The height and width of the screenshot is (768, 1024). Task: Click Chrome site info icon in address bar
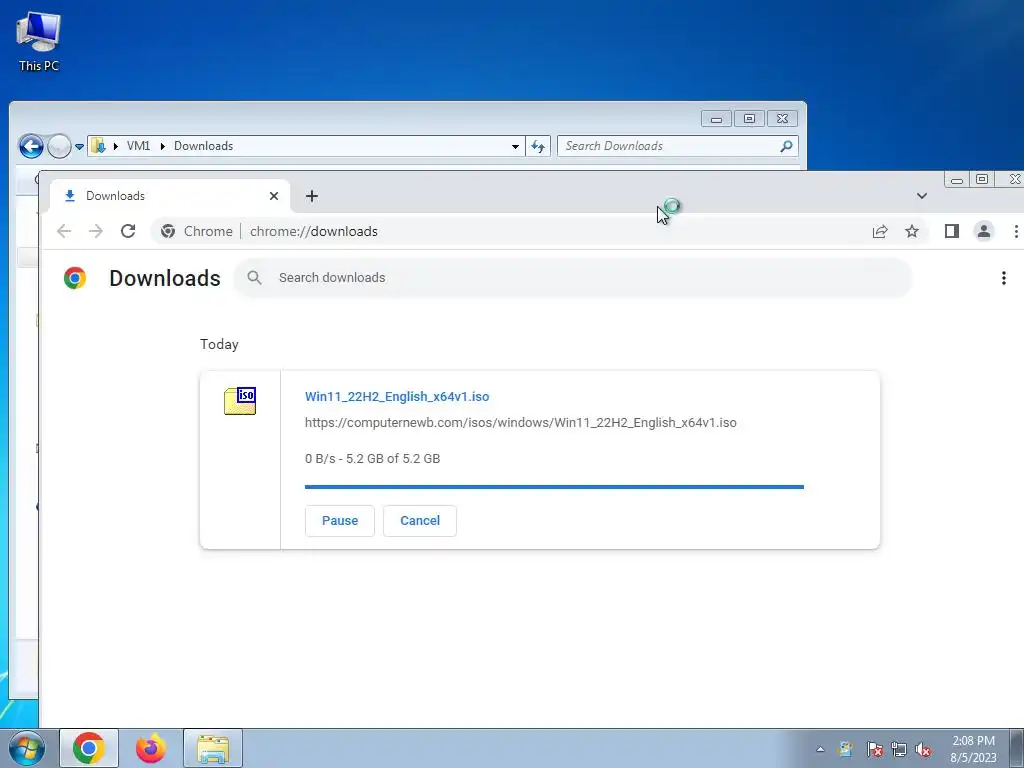[x=168, y=231]
